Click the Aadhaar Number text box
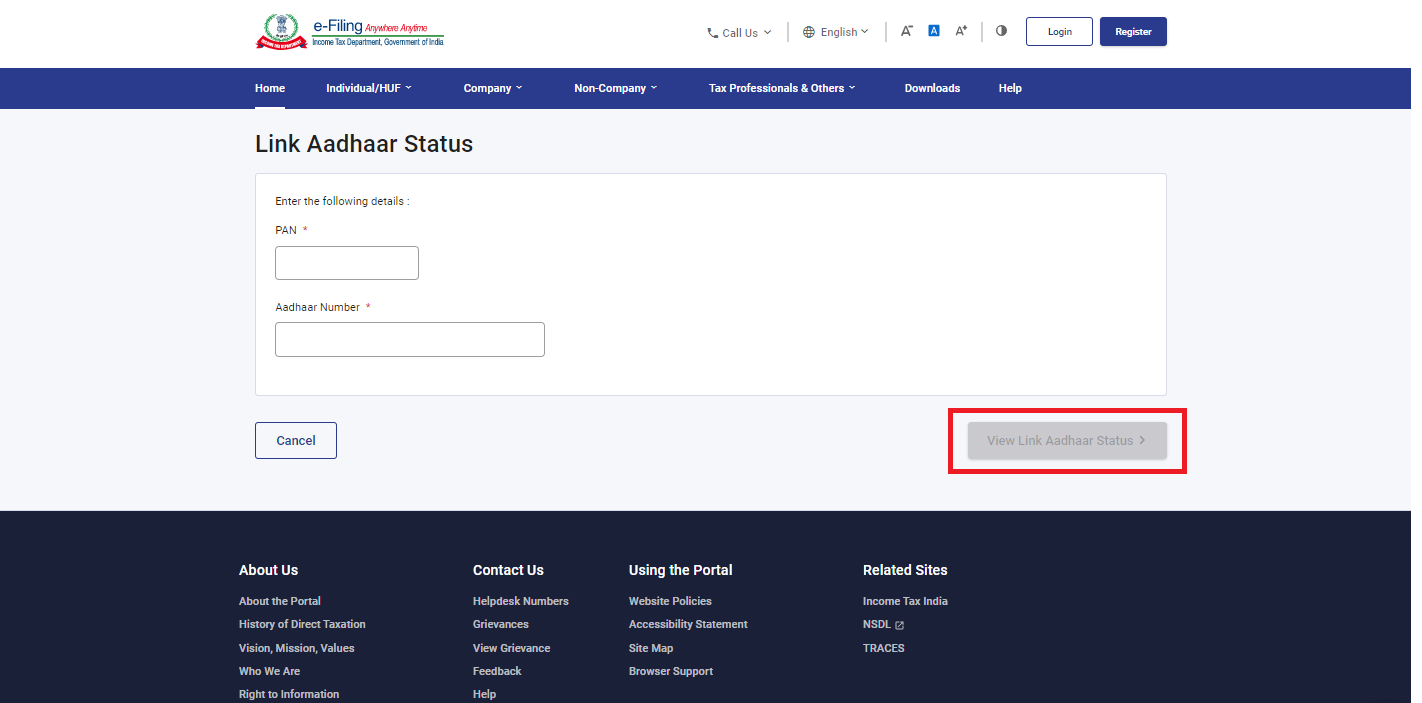The width and height of the screenshot is (1422, 703). (410, 340)
